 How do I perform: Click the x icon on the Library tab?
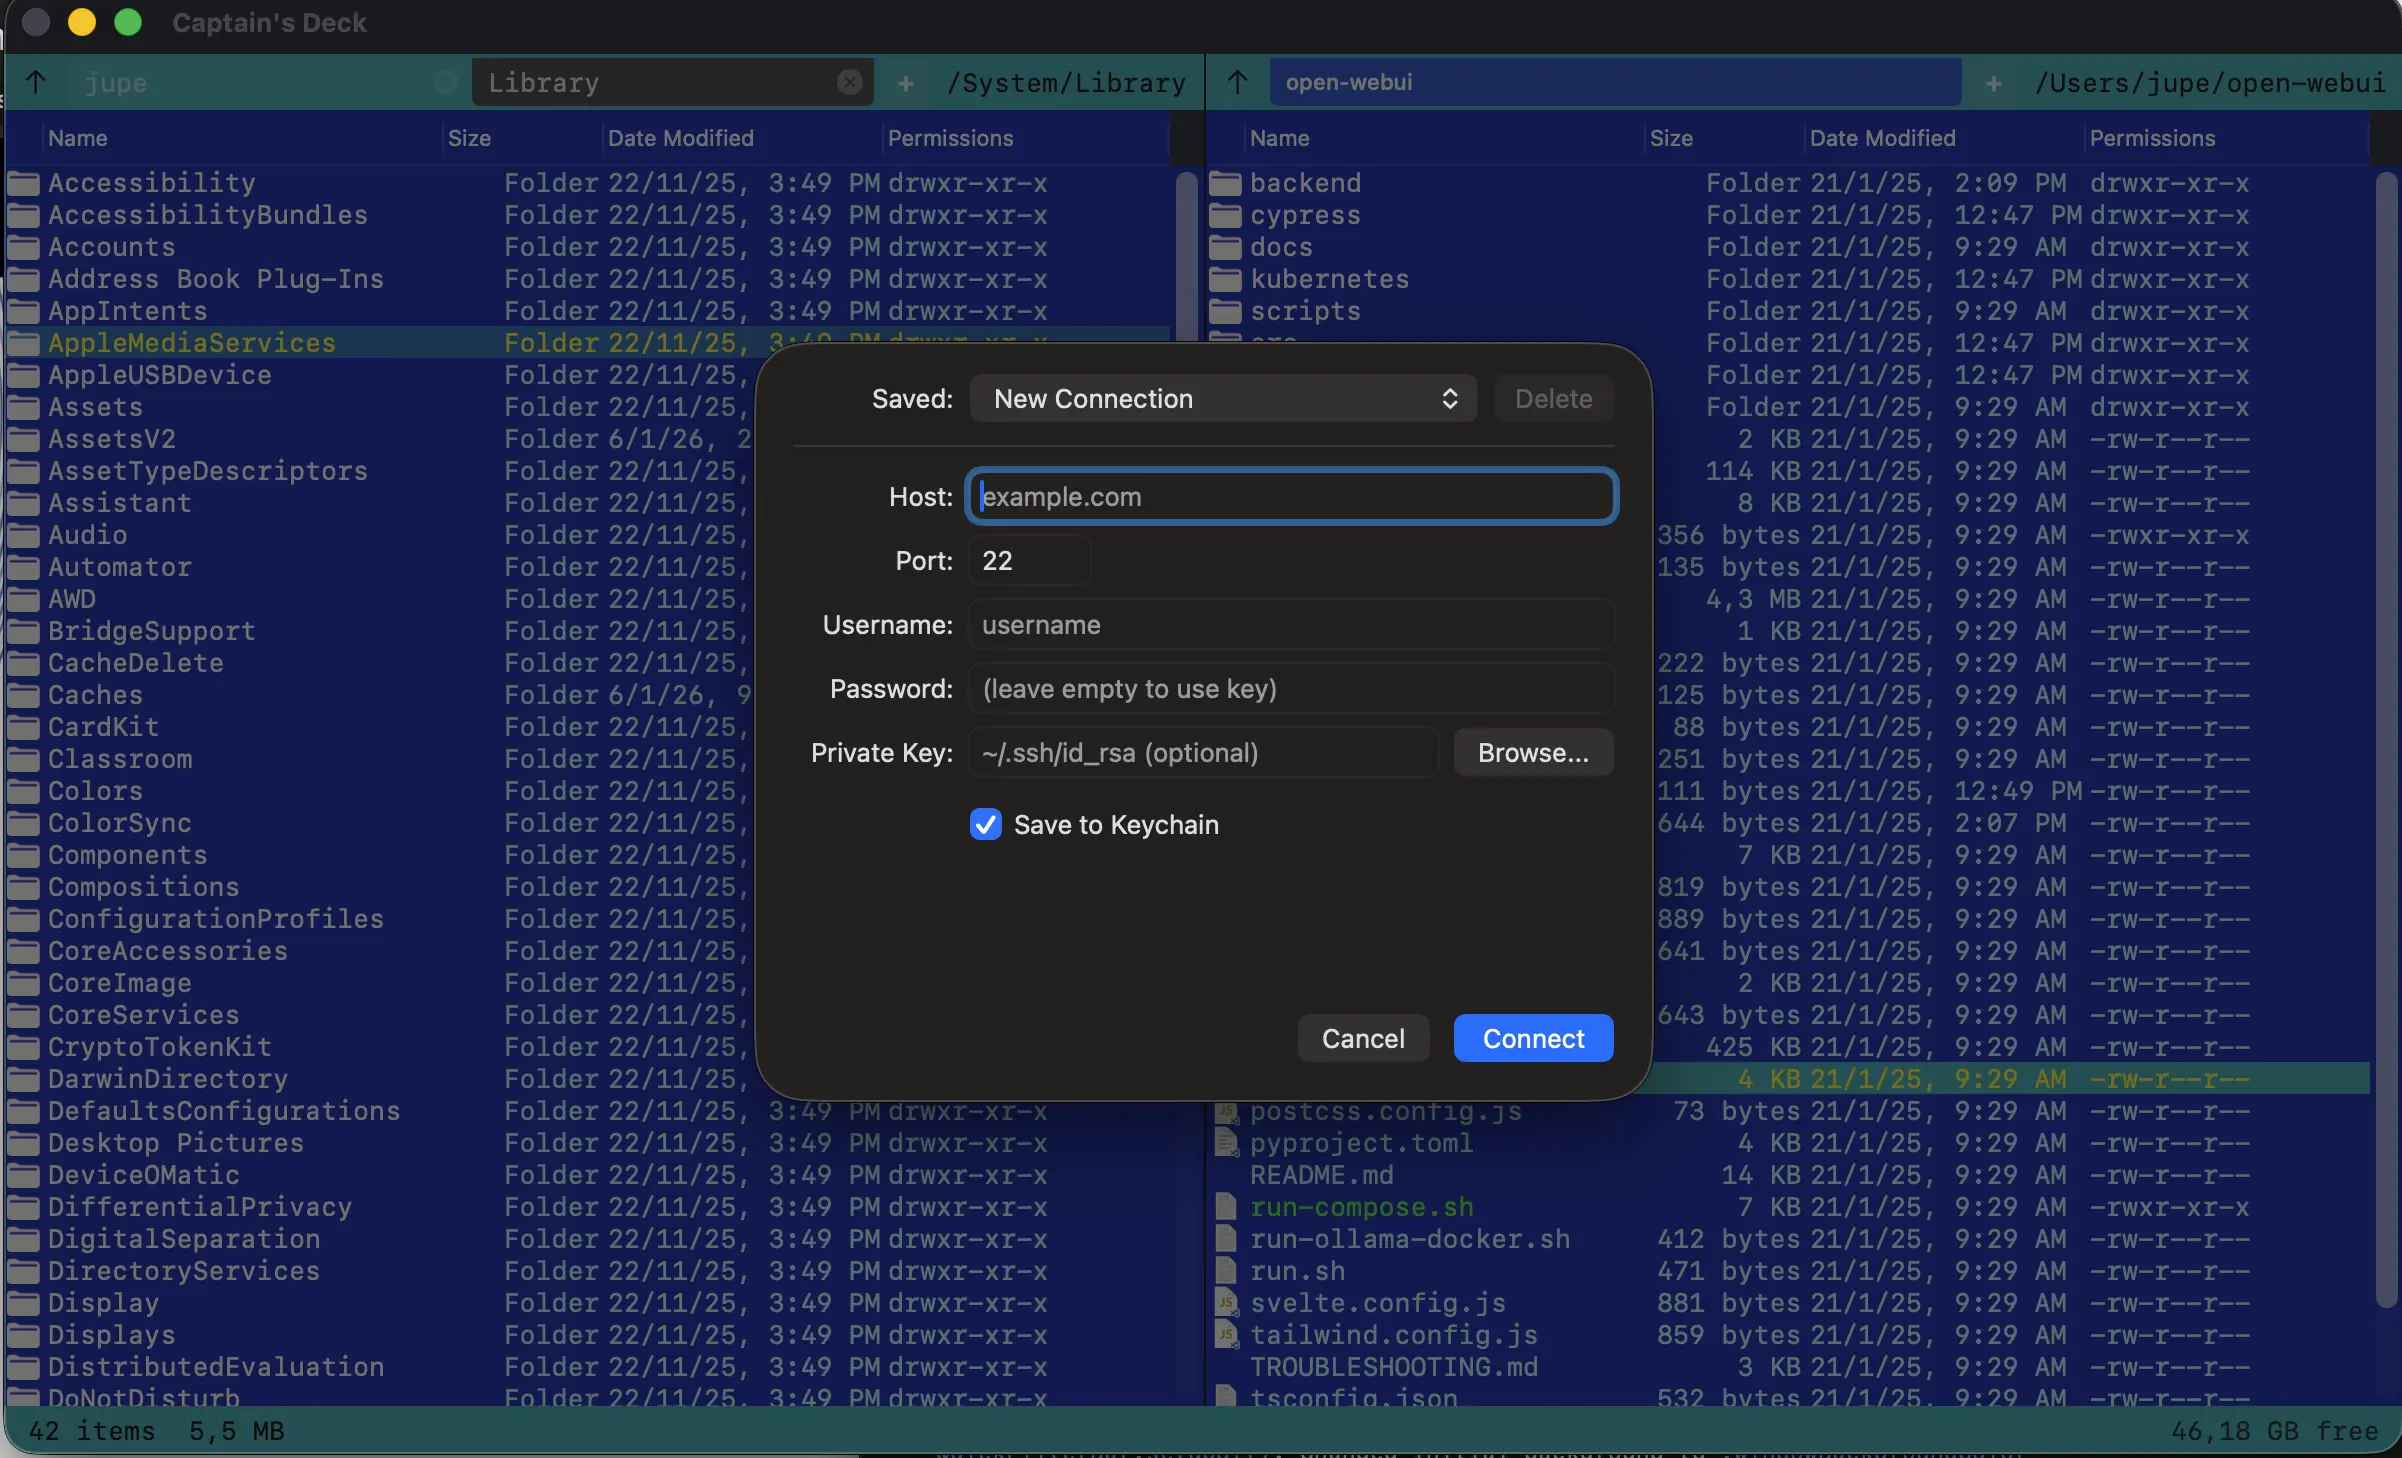[x=849, y=82]
